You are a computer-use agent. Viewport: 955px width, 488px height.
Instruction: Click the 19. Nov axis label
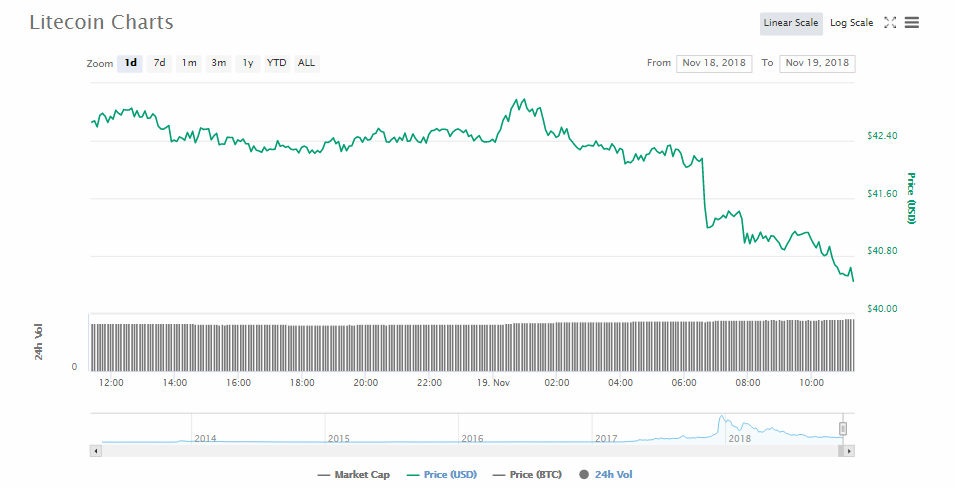point(493,383)
